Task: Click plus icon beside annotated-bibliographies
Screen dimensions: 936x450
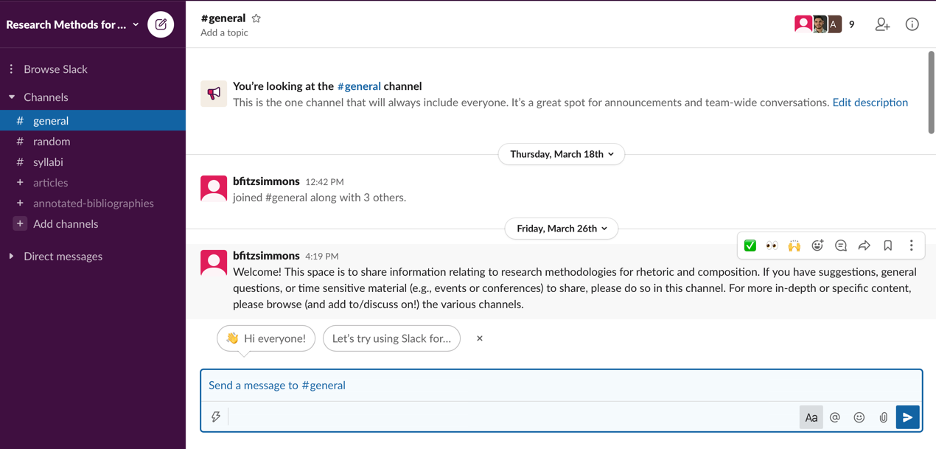Action: [20, 203]
